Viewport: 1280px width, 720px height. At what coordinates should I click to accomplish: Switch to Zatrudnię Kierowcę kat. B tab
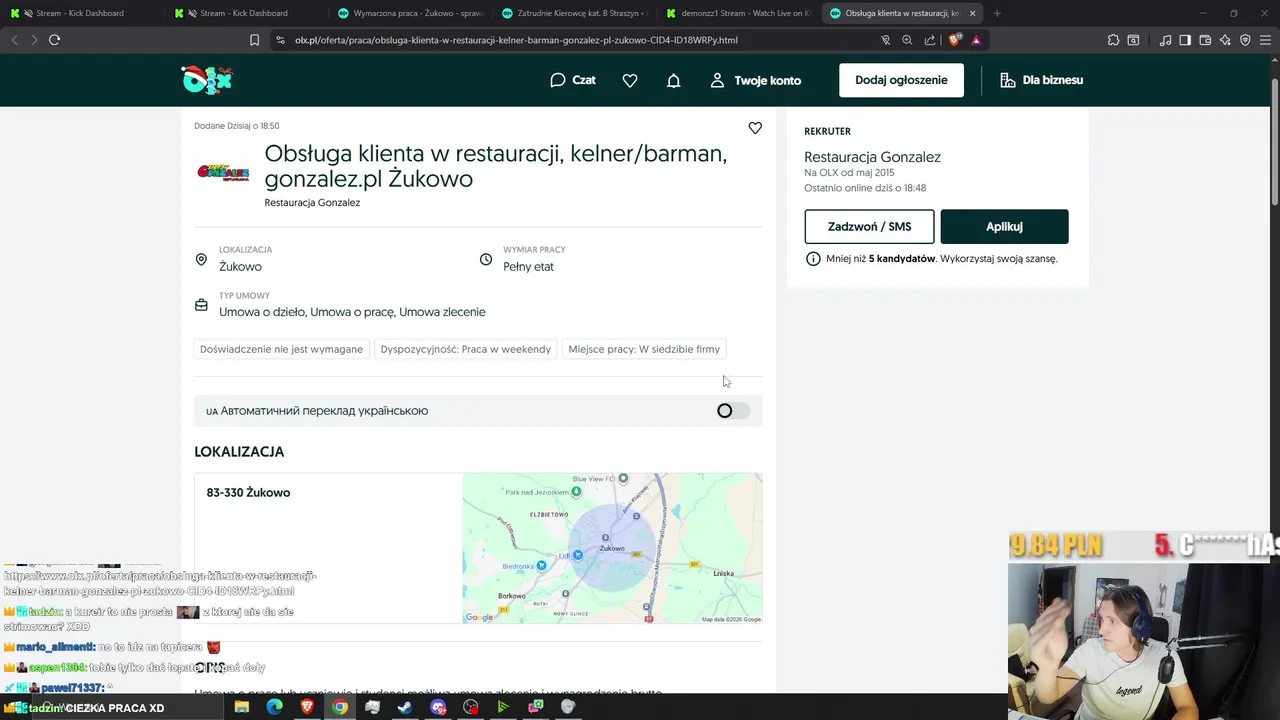point(573,13)
